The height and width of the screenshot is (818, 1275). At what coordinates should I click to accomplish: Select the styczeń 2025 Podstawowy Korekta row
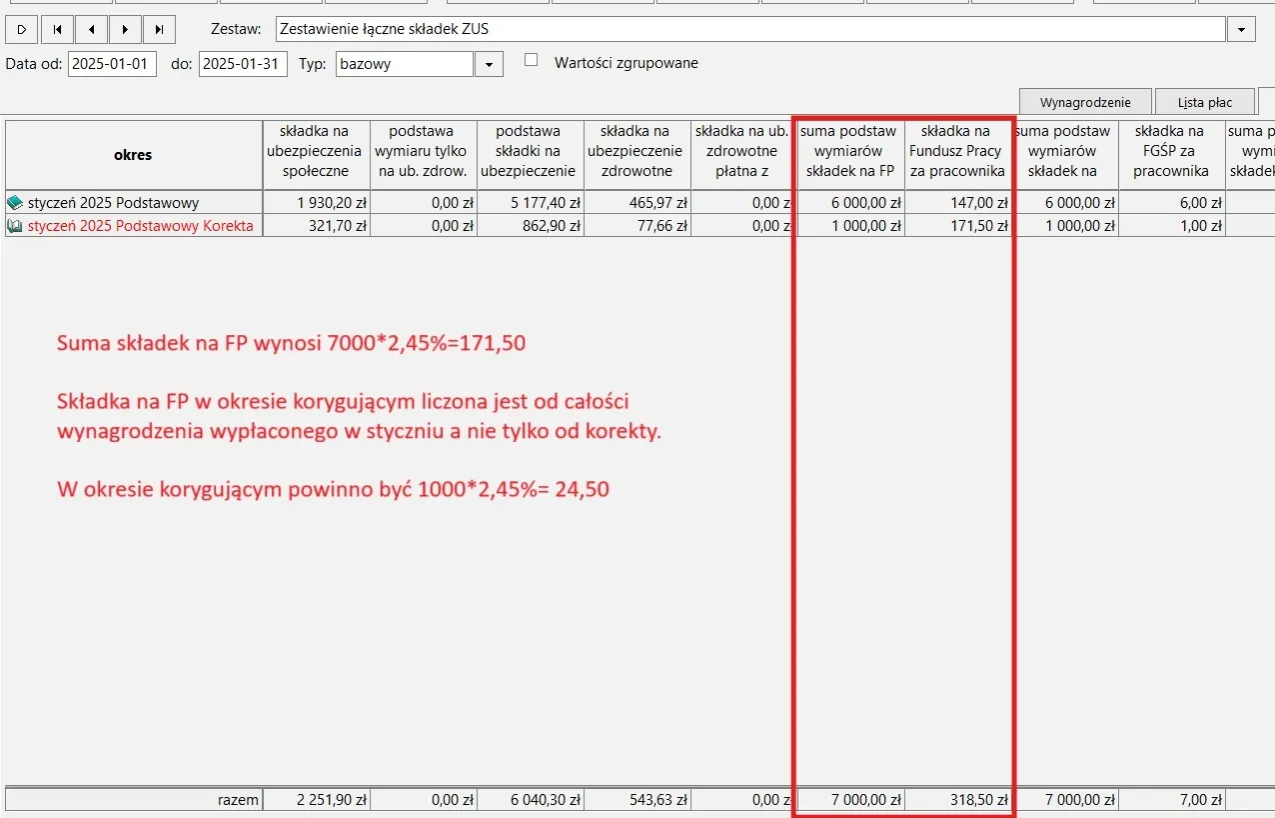click(x=141, y=226)
